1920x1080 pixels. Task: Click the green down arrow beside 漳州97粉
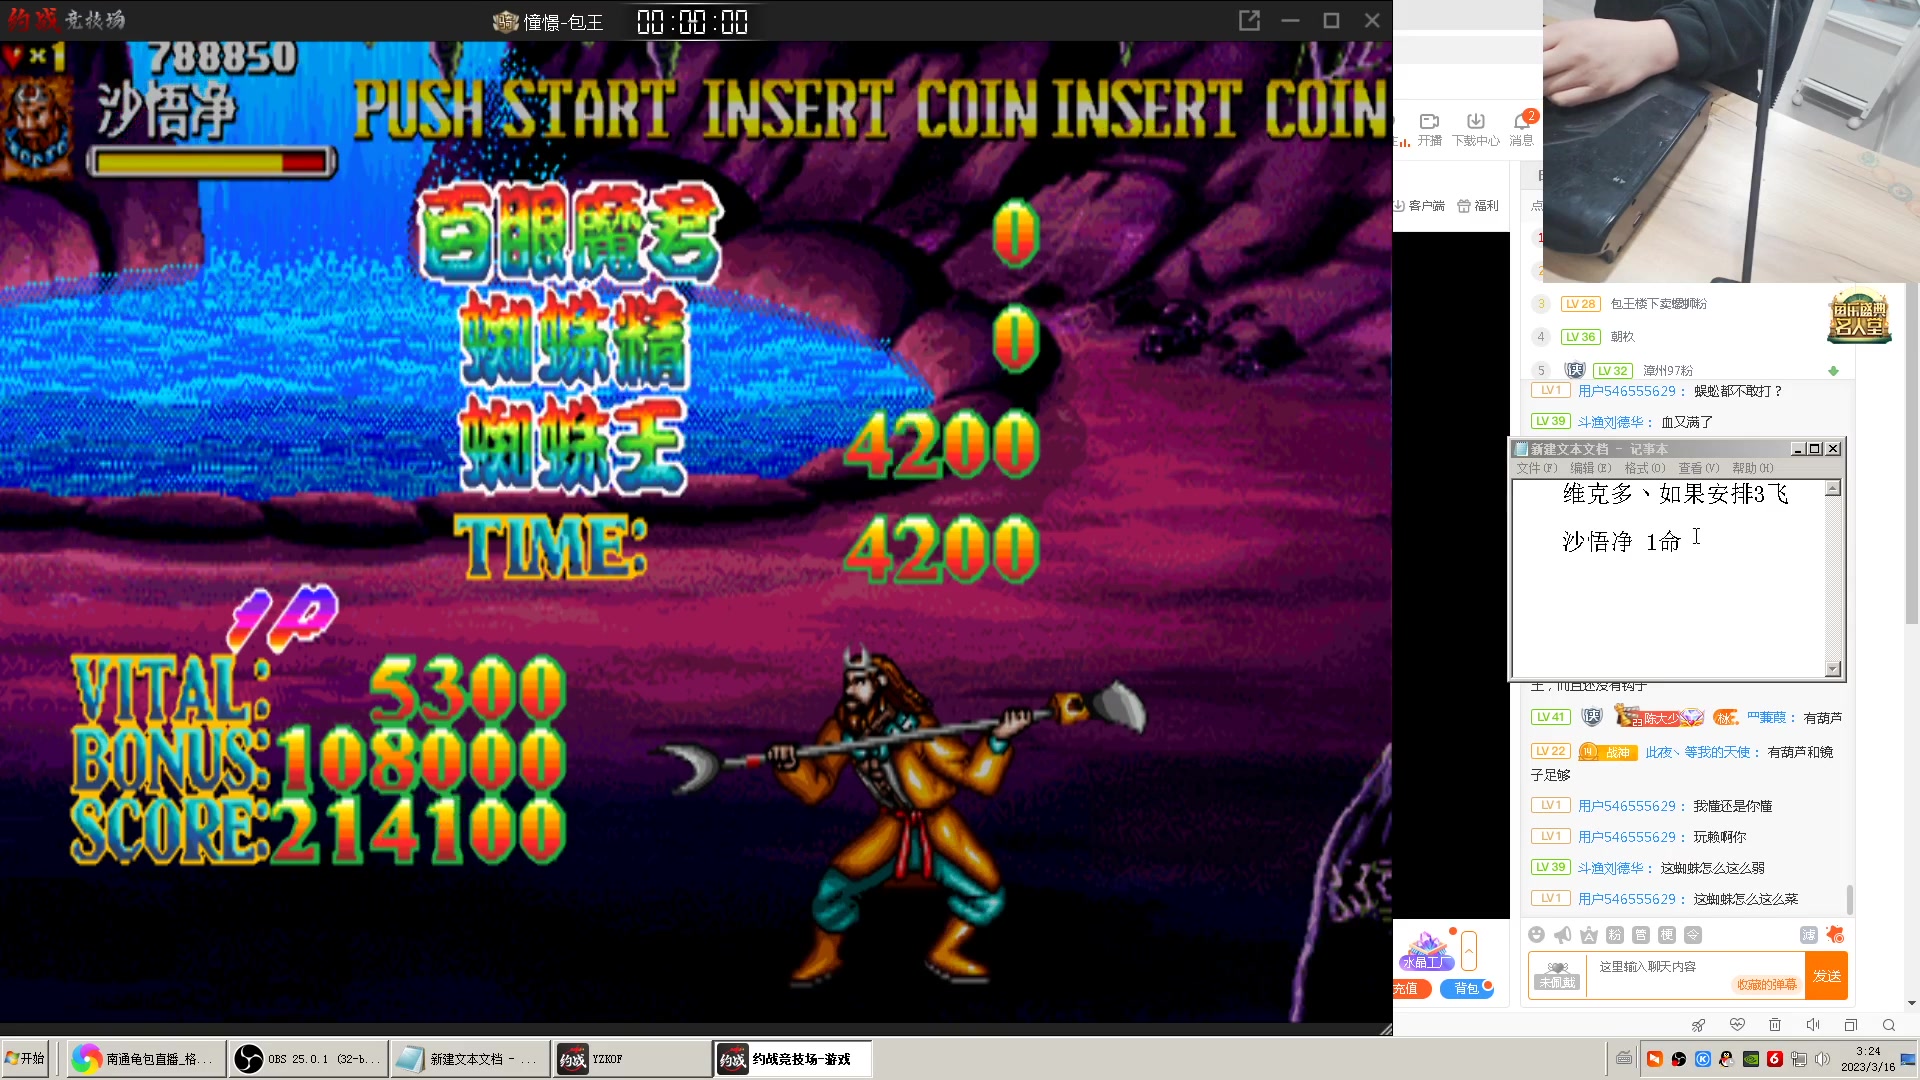click(1834, 371)
